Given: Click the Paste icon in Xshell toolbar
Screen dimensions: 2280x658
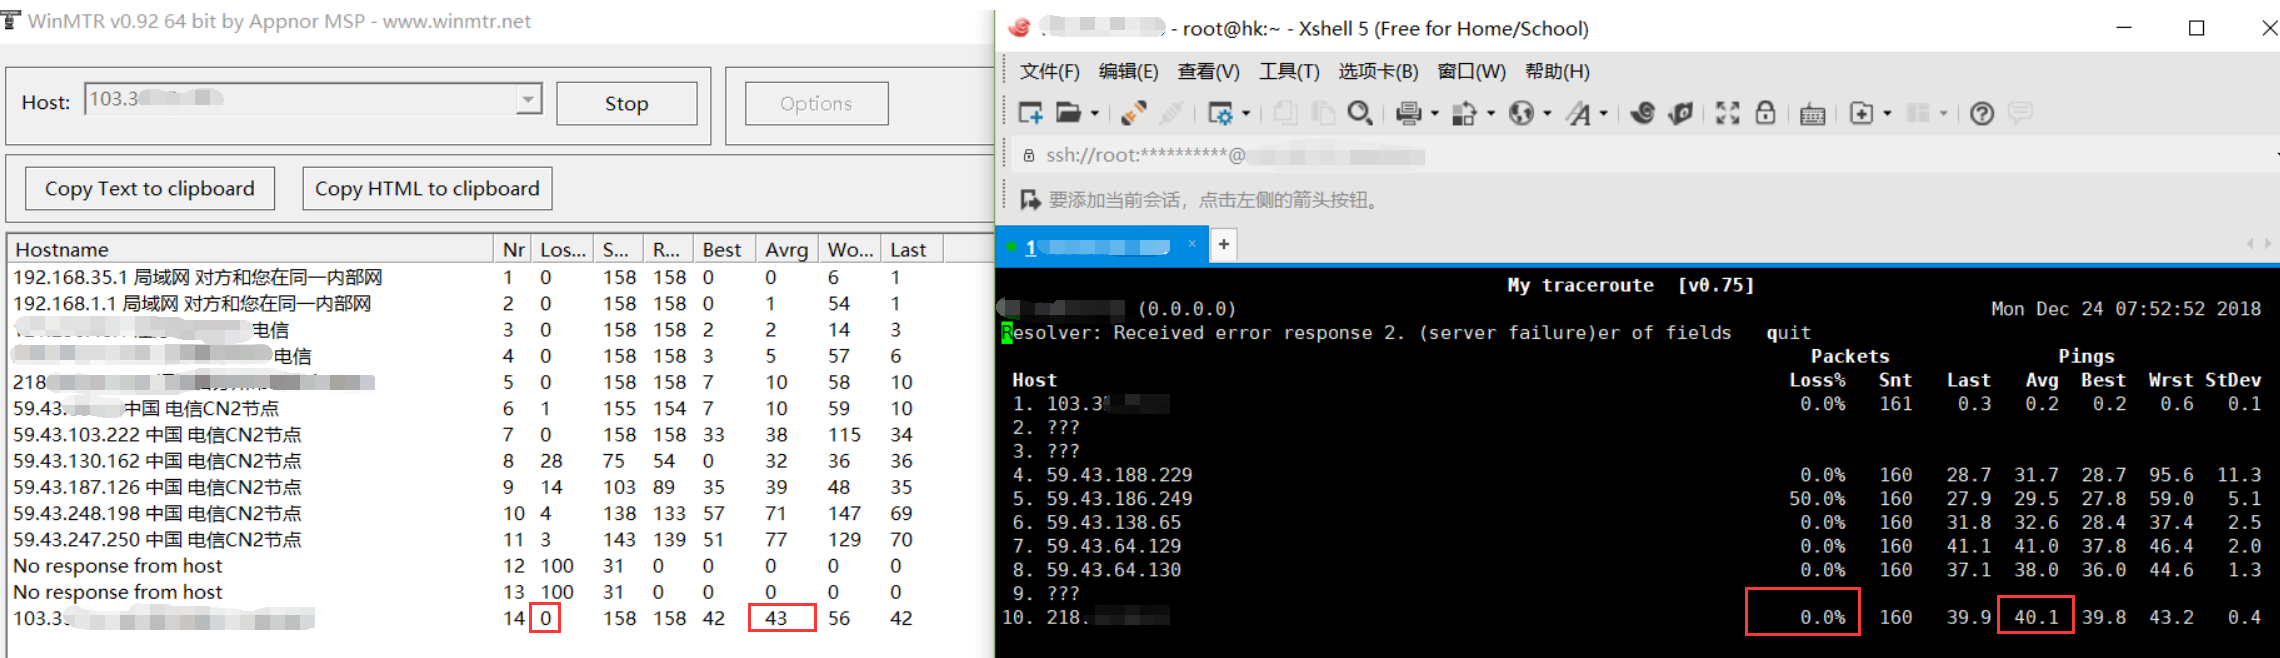Looking at the screenshot, I should coord(1323,113).
